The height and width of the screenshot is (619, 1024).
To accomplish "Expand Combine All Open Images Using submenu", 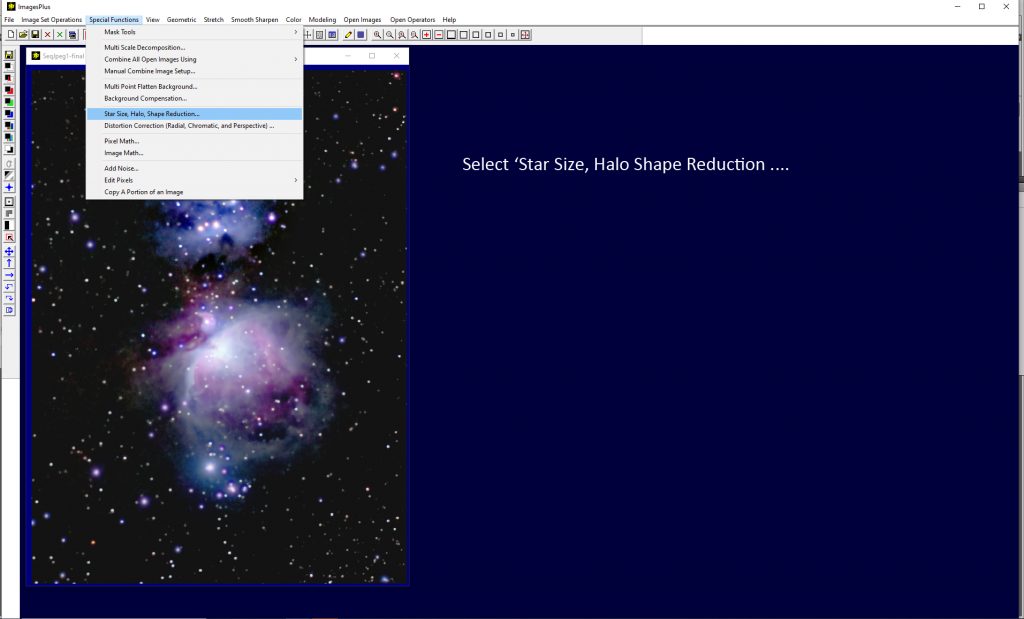I will click(x=195, y=59).
